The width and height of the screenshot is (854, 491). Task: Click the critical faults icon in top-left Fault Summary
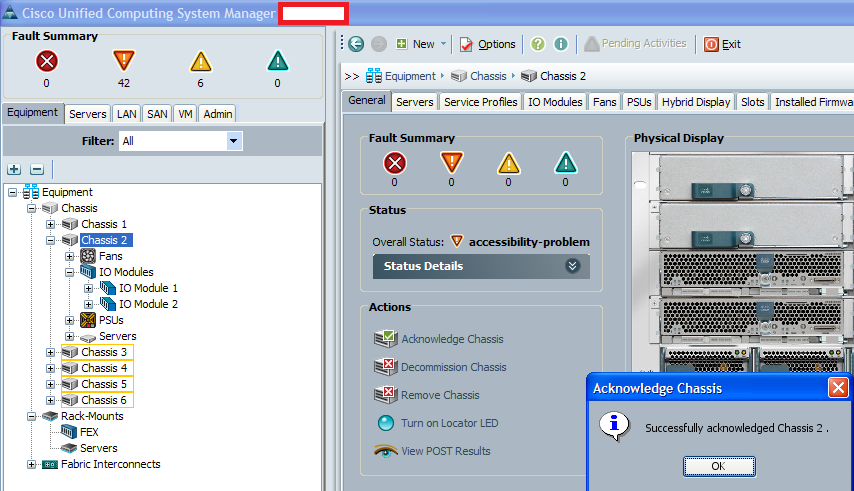click(x=47, y=61)
